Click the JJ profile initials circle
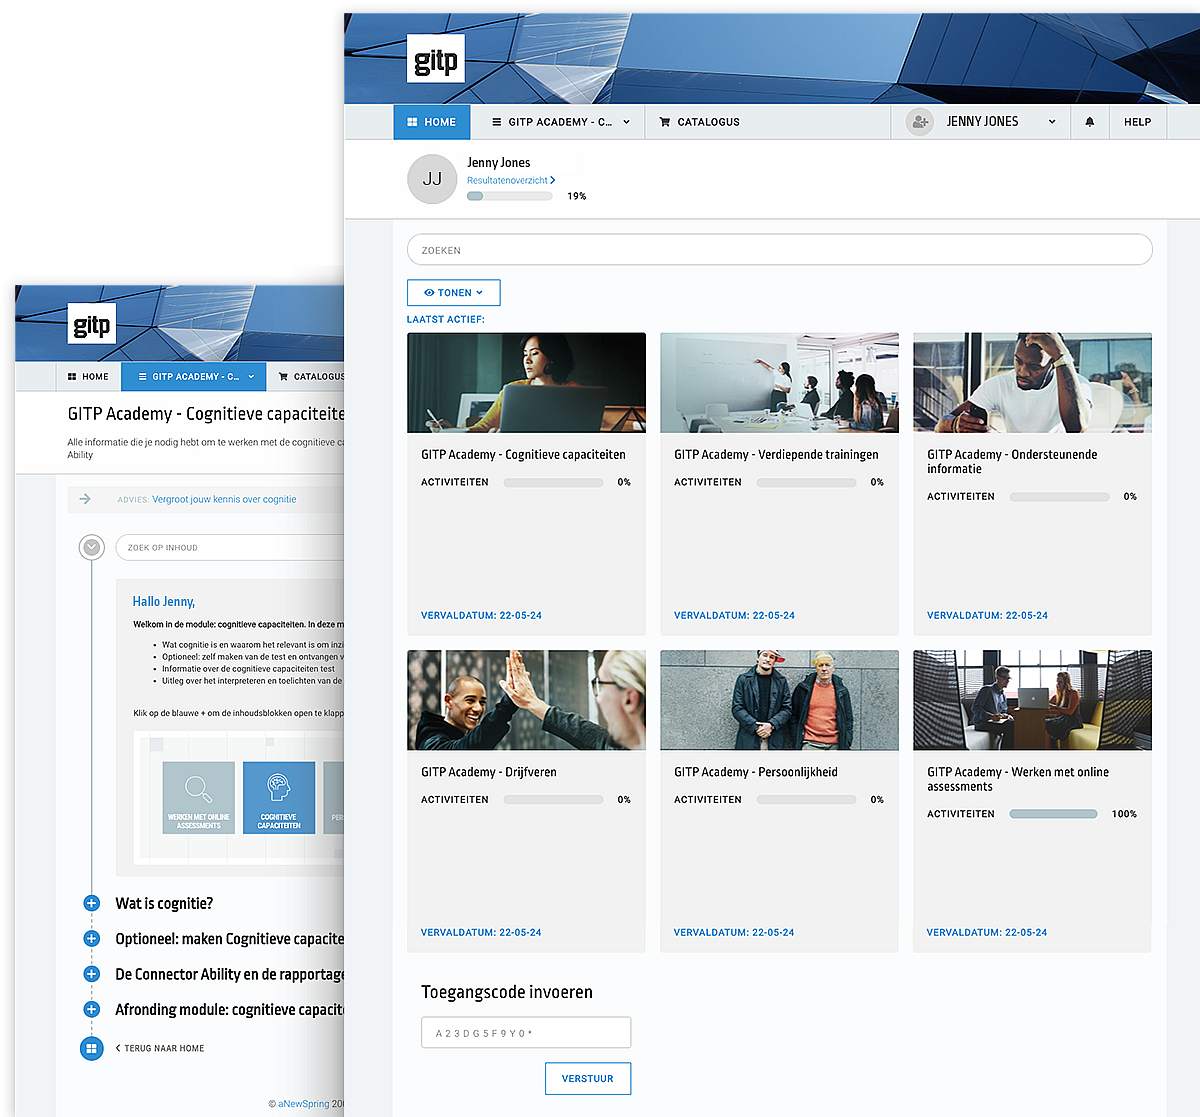The height and width of the screenshot is (1117, 1200). [x=432, y=179]
